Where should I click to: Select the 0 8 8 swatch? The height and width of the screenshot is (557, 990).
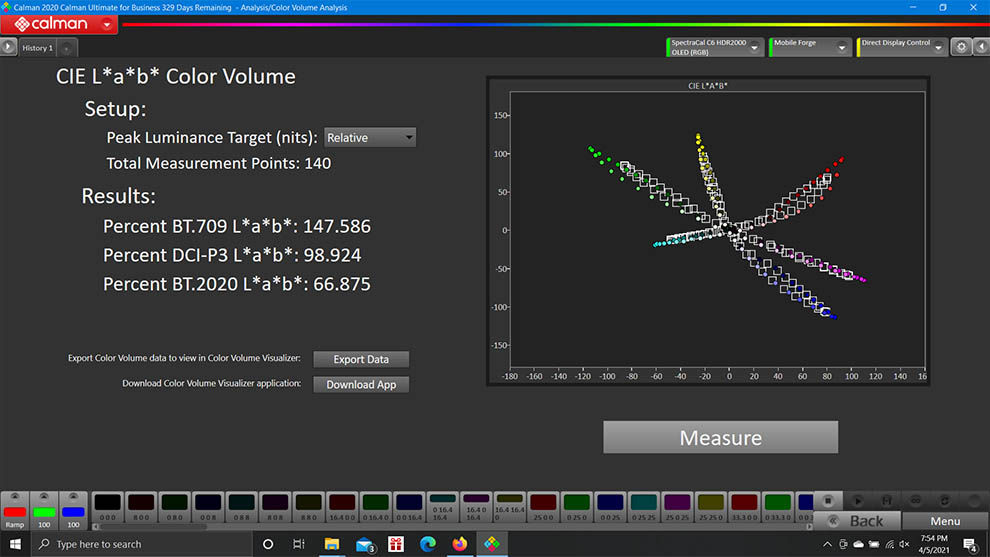pos(242,507)
